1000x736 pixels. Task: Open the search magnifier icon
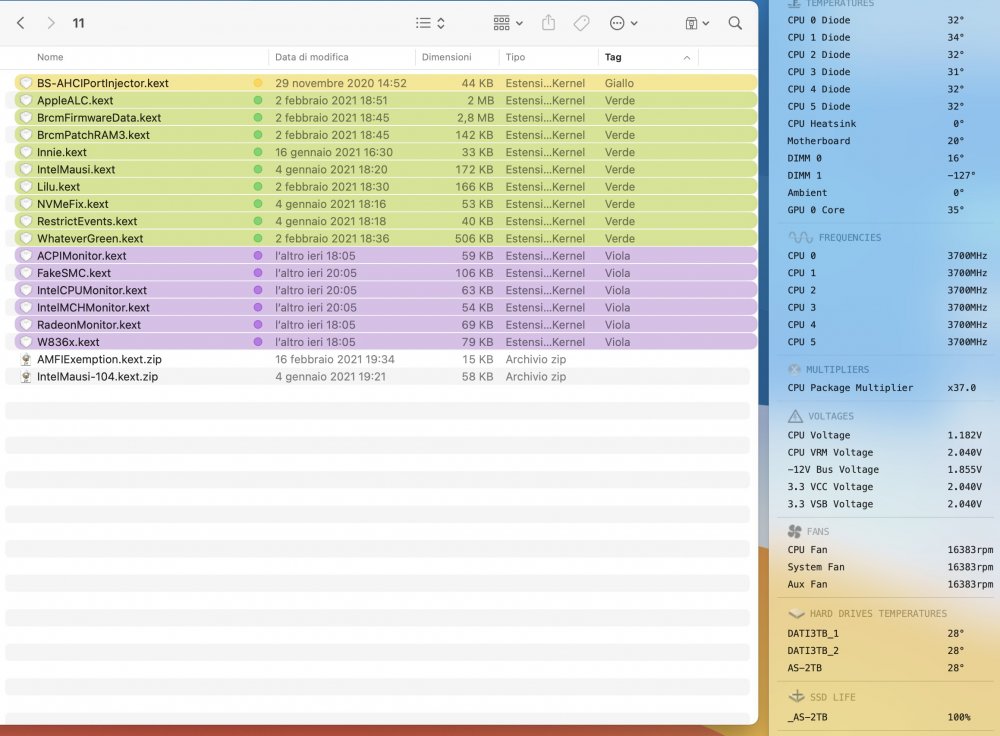point(735,24)
